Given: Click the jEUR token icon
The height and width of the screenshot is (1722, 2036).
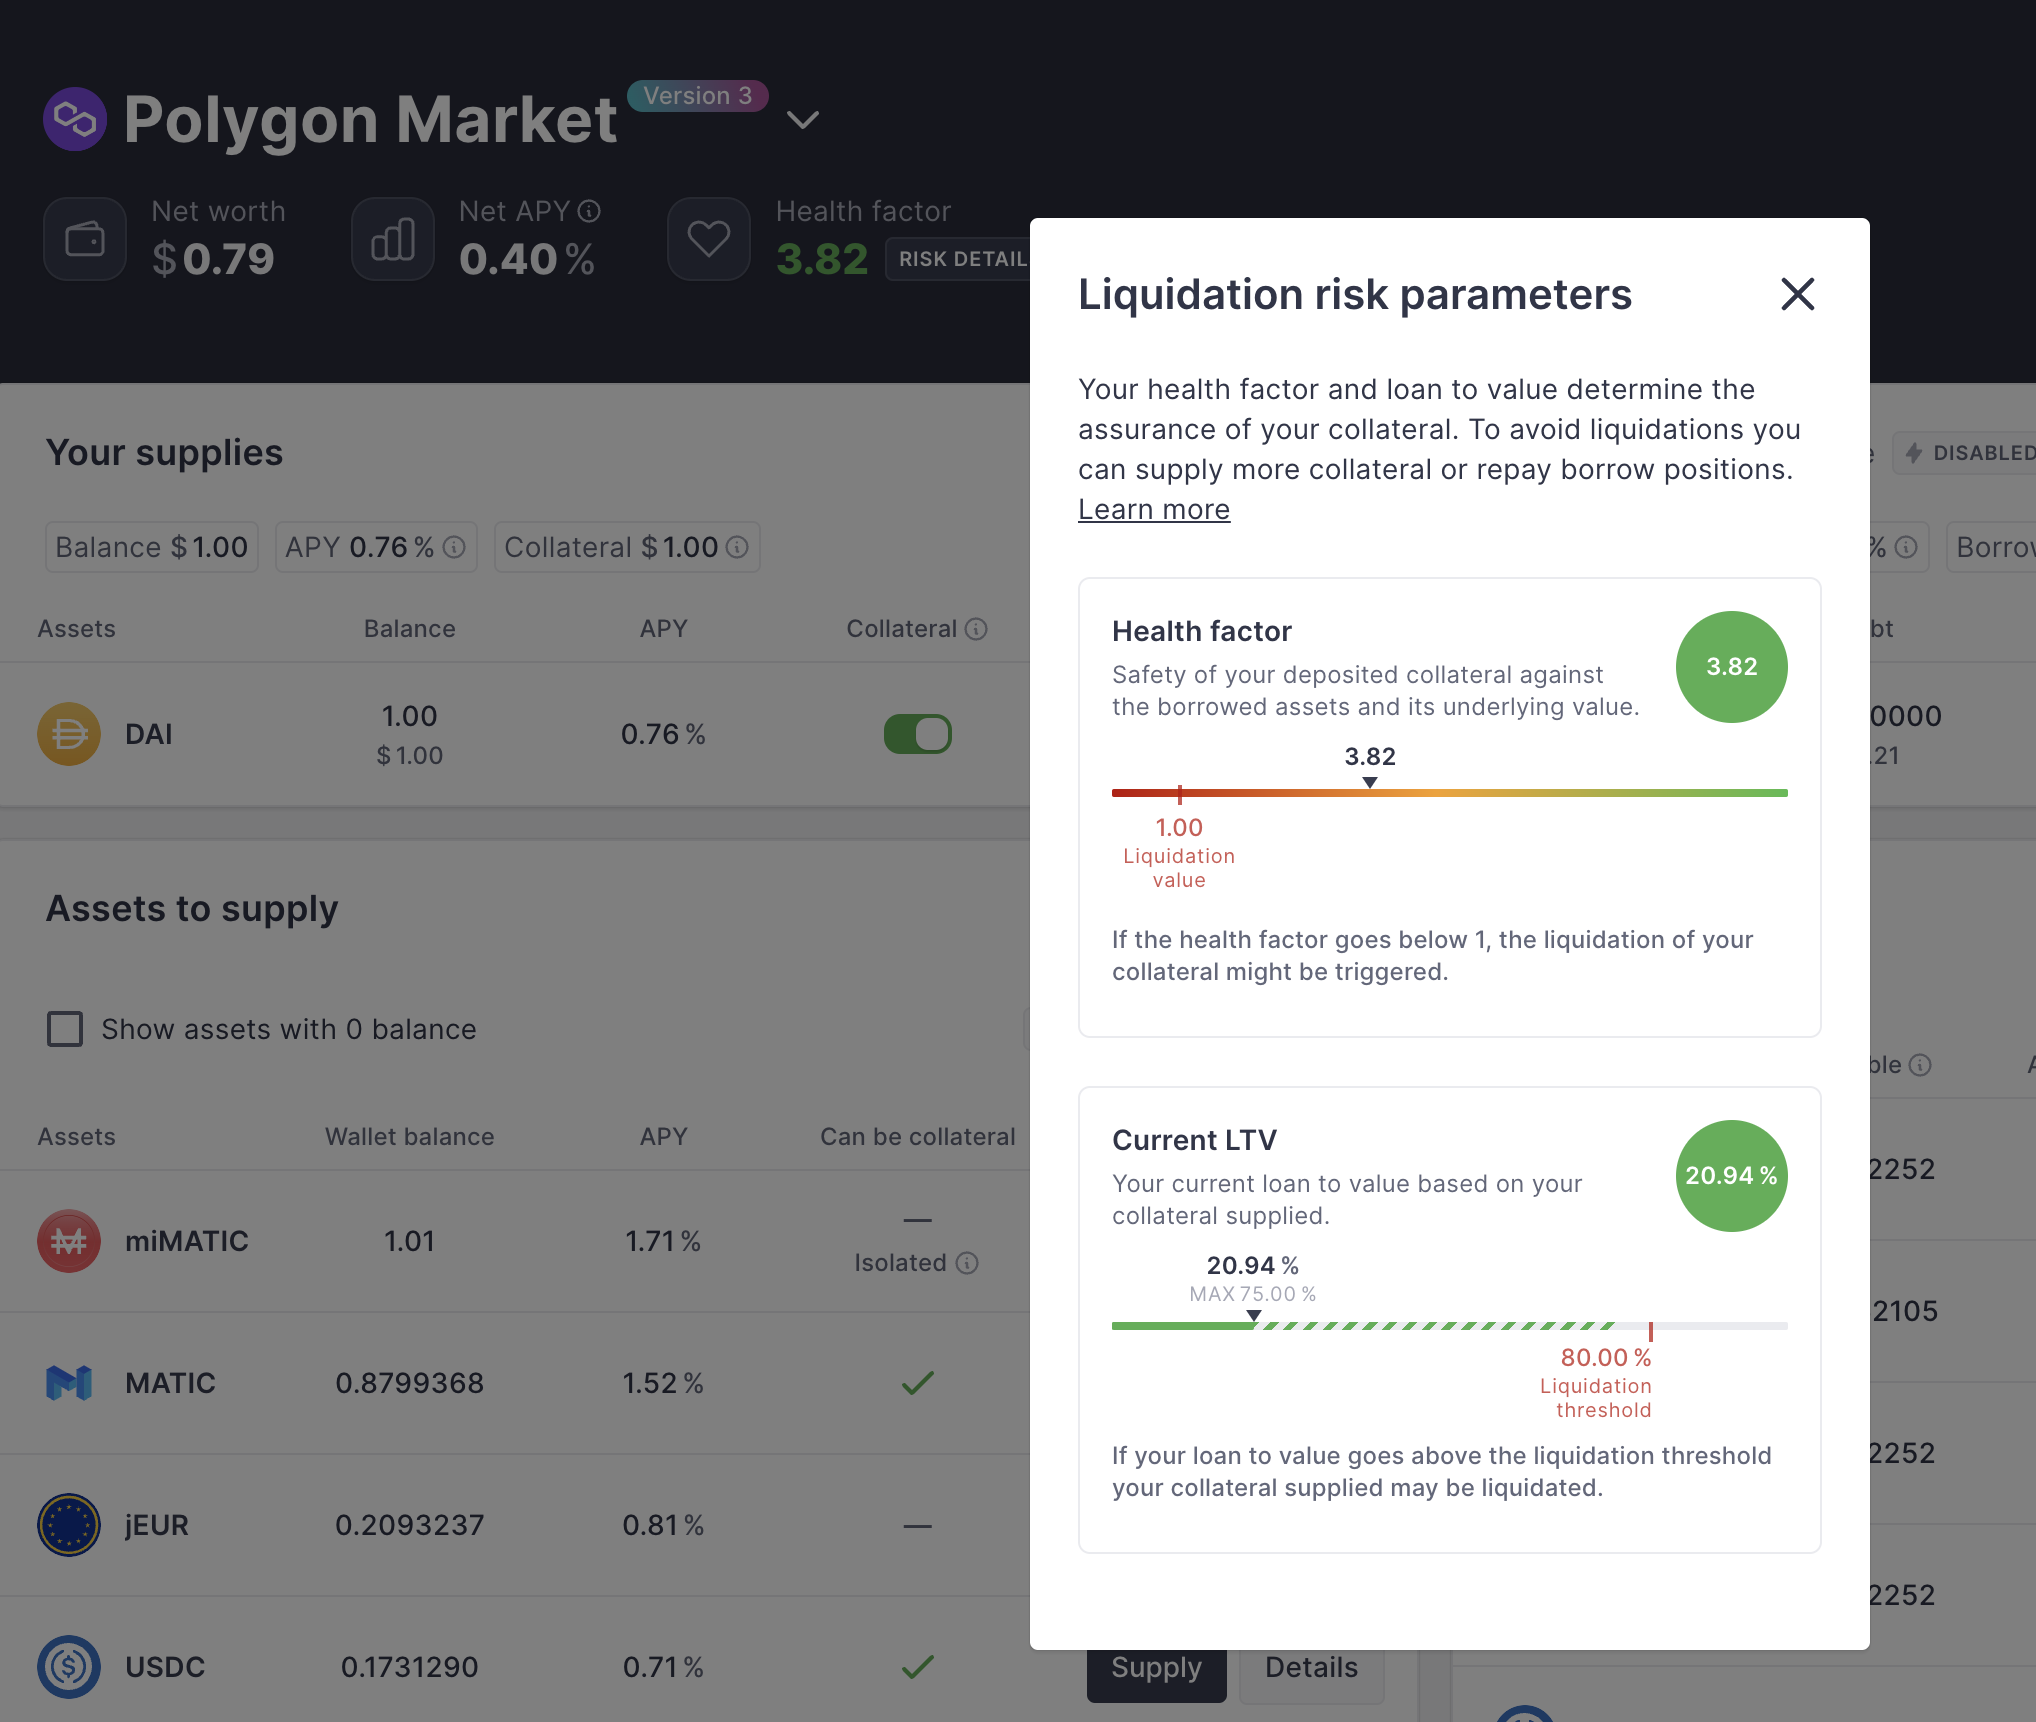Looking at the screenshot, I should click(68, 1525).
